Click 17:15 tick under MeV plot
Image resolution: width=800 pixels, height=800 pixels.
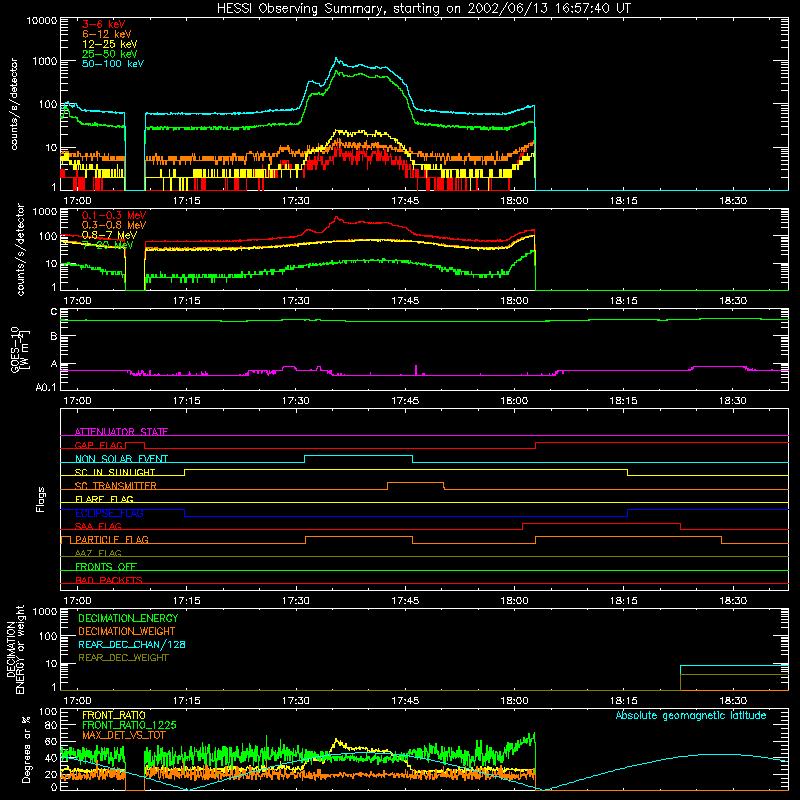pos(187,301)
